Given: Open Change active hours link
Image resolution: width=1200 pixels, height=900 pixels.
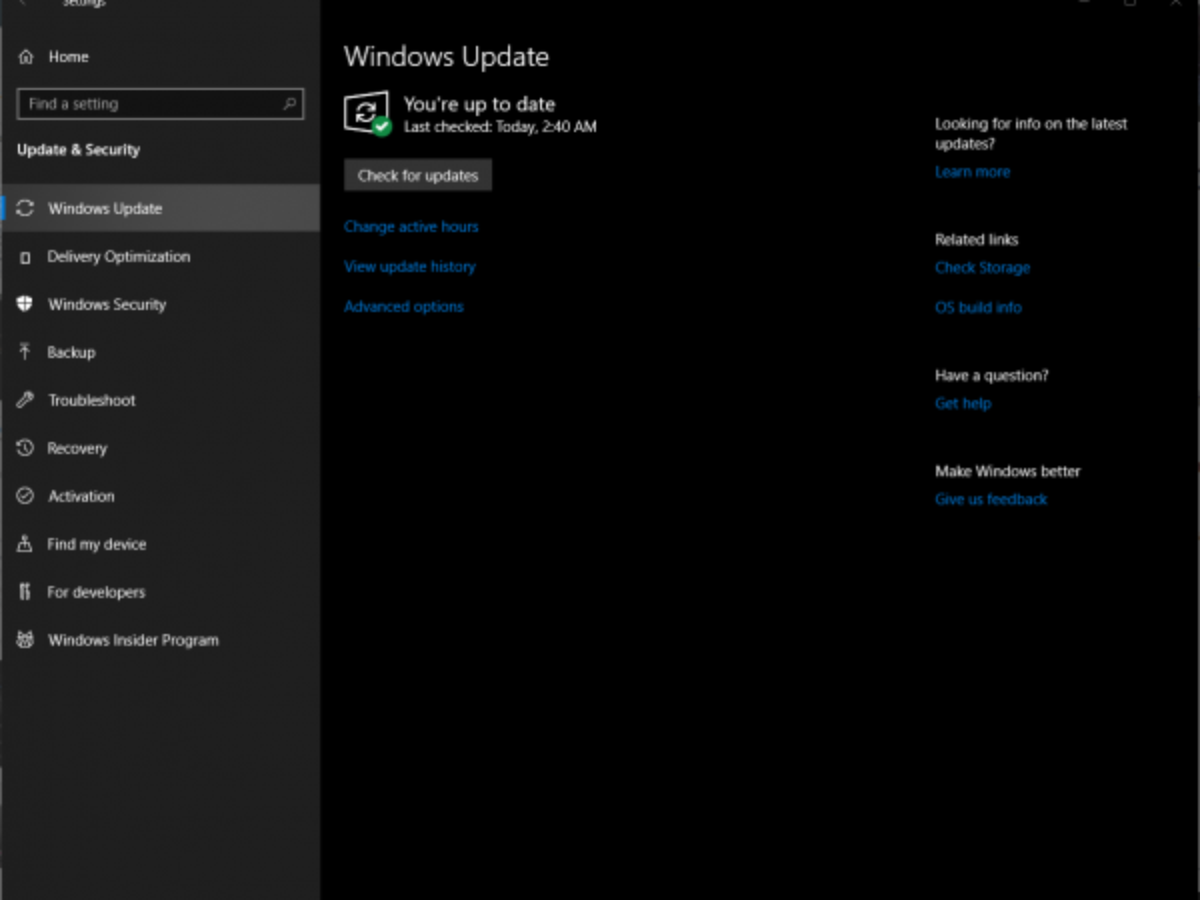Looking at the screenshot, I should tap(411, 227).
